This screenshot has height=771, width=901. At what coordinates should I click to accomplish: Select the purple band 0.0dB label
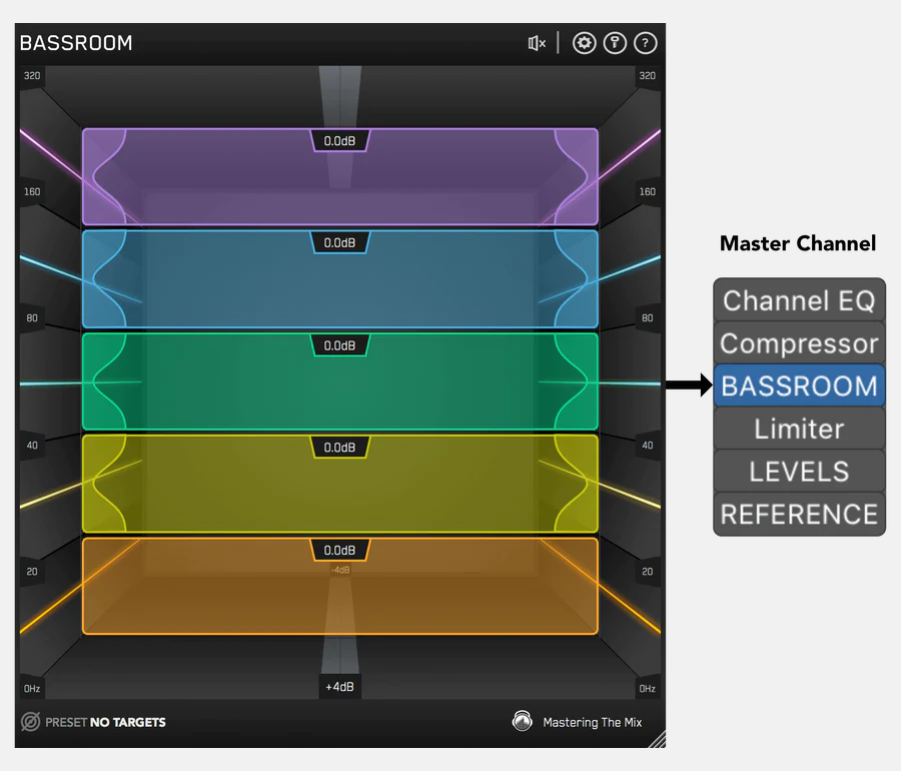click(340, 141)
